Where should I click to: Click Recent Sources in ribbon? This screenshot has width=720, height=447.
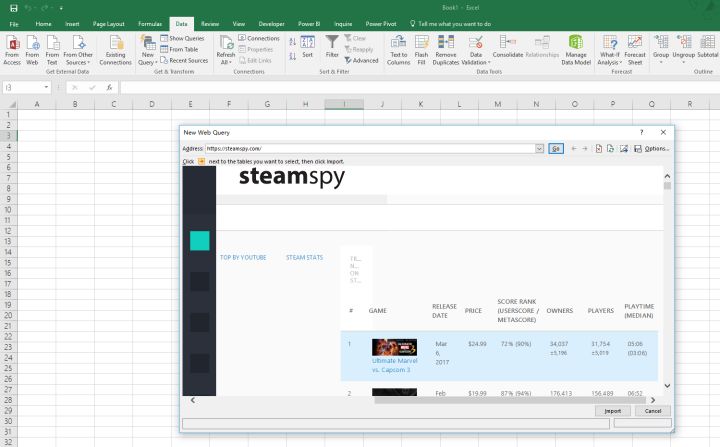(x=184, y=60)
